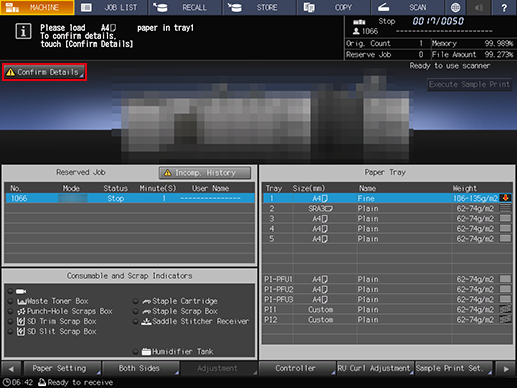Select reserved job 1066 row

(x=130, y=198)
